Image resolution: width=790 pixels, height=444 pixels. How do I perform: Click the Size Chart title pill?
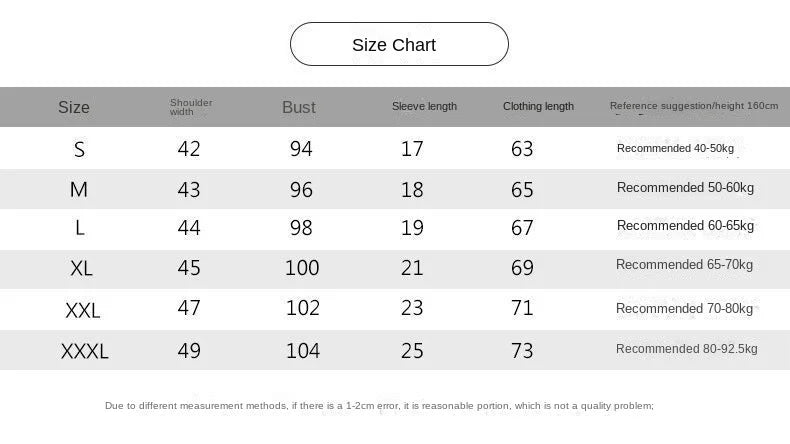[399, 44]
